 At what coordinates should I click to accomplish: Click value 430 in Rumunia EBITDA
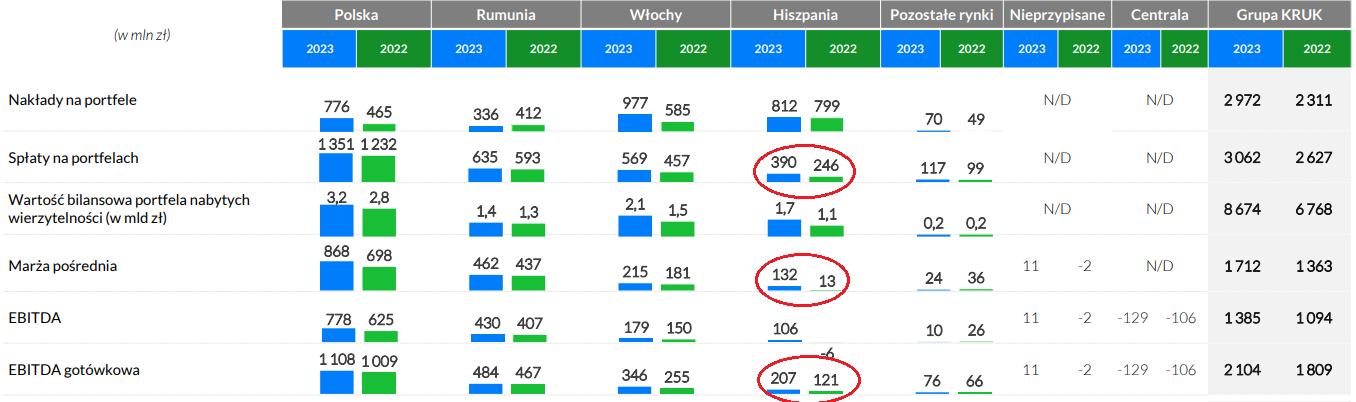[485, 324]
